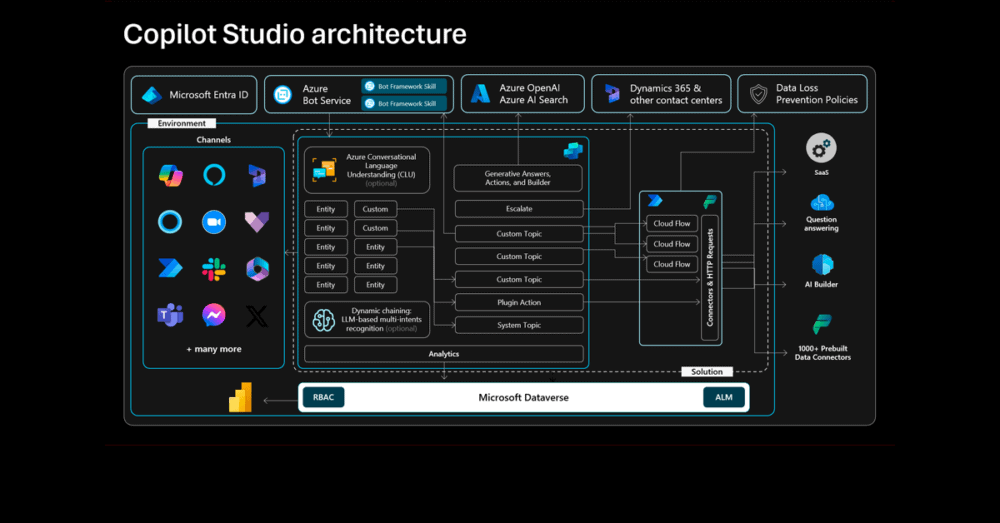This screenshot has width=1000, height=523.
Task: Click the SaaS gear icon
Action: click(x=821, y=149)
